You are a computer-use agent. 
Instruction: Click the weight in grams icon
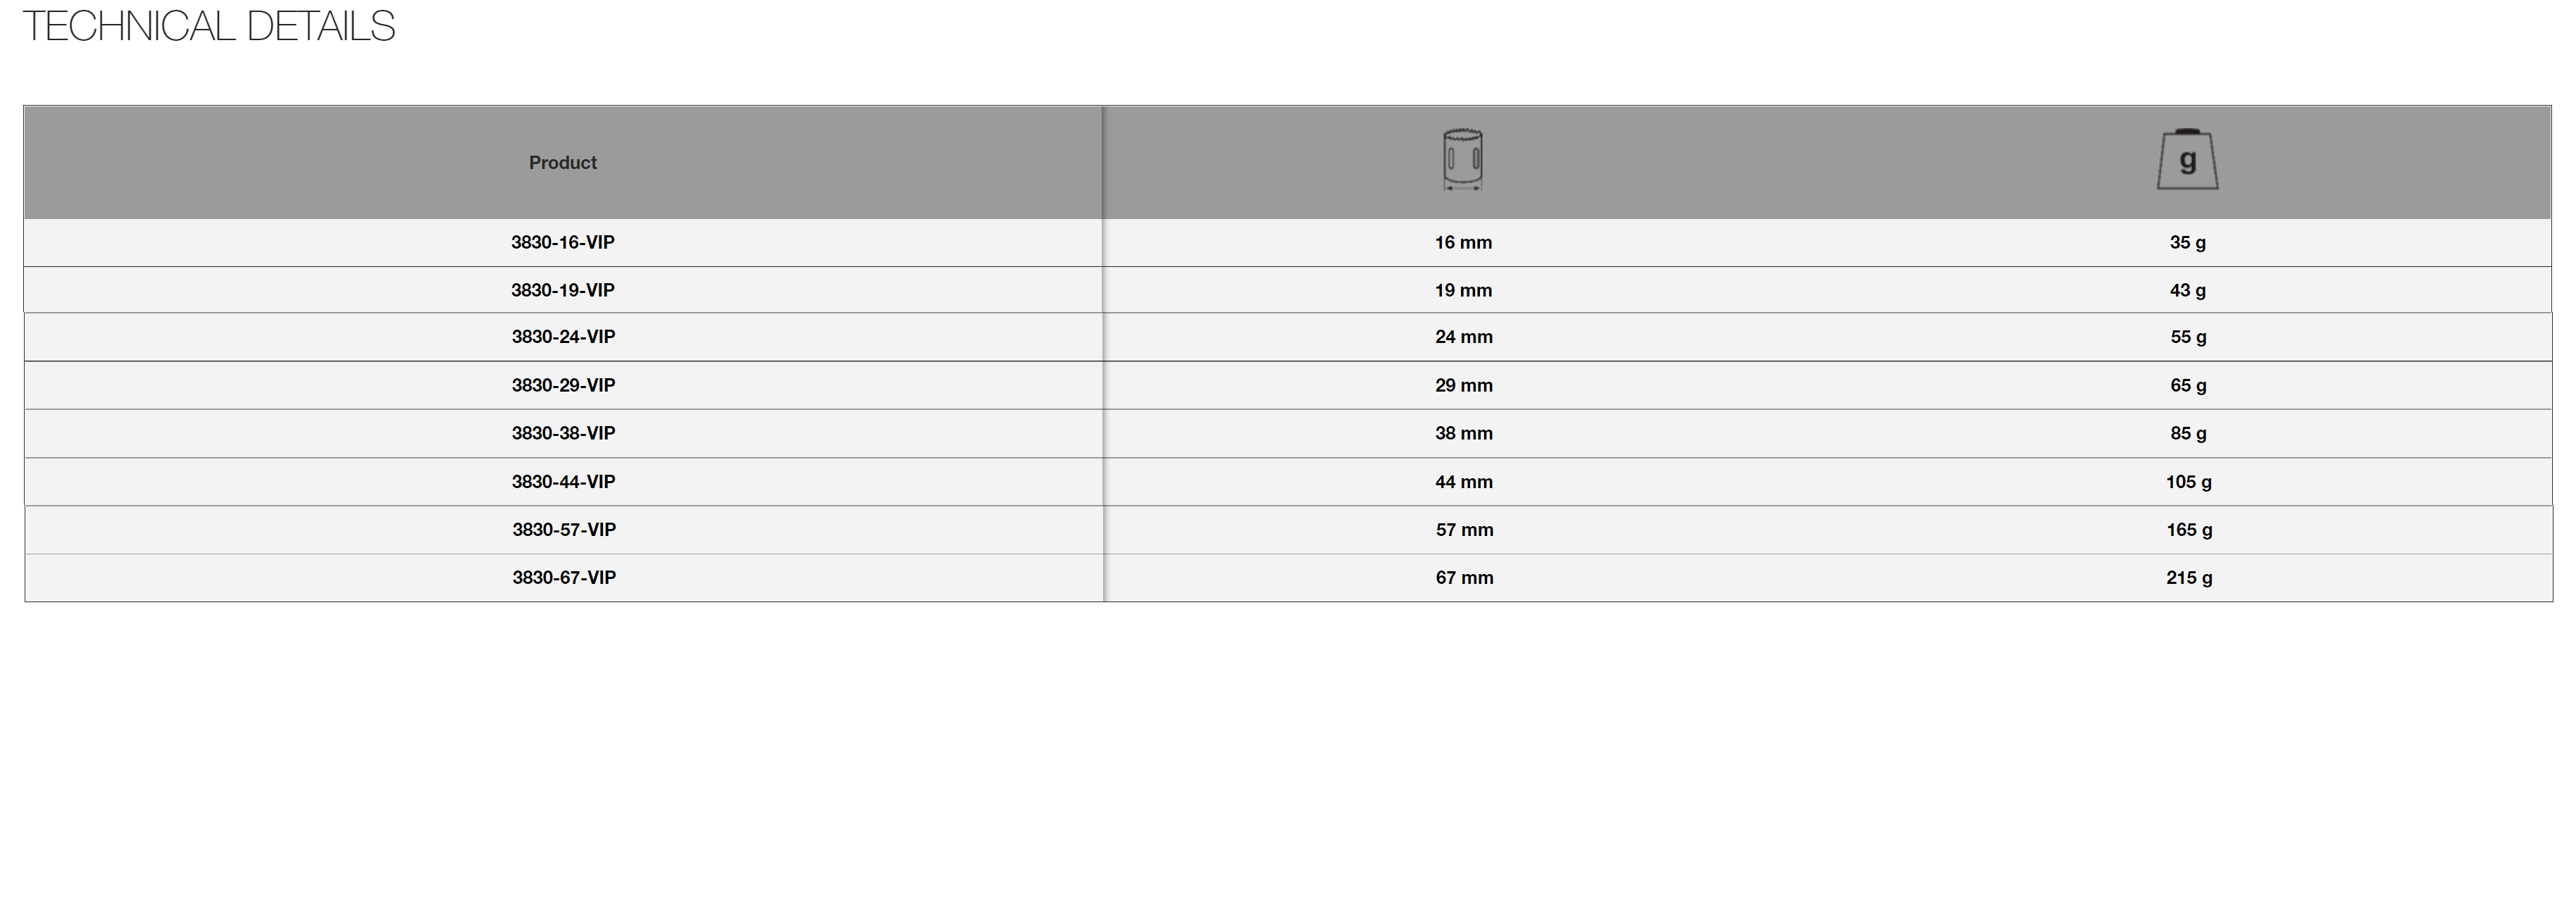(x=2187, y=160)
